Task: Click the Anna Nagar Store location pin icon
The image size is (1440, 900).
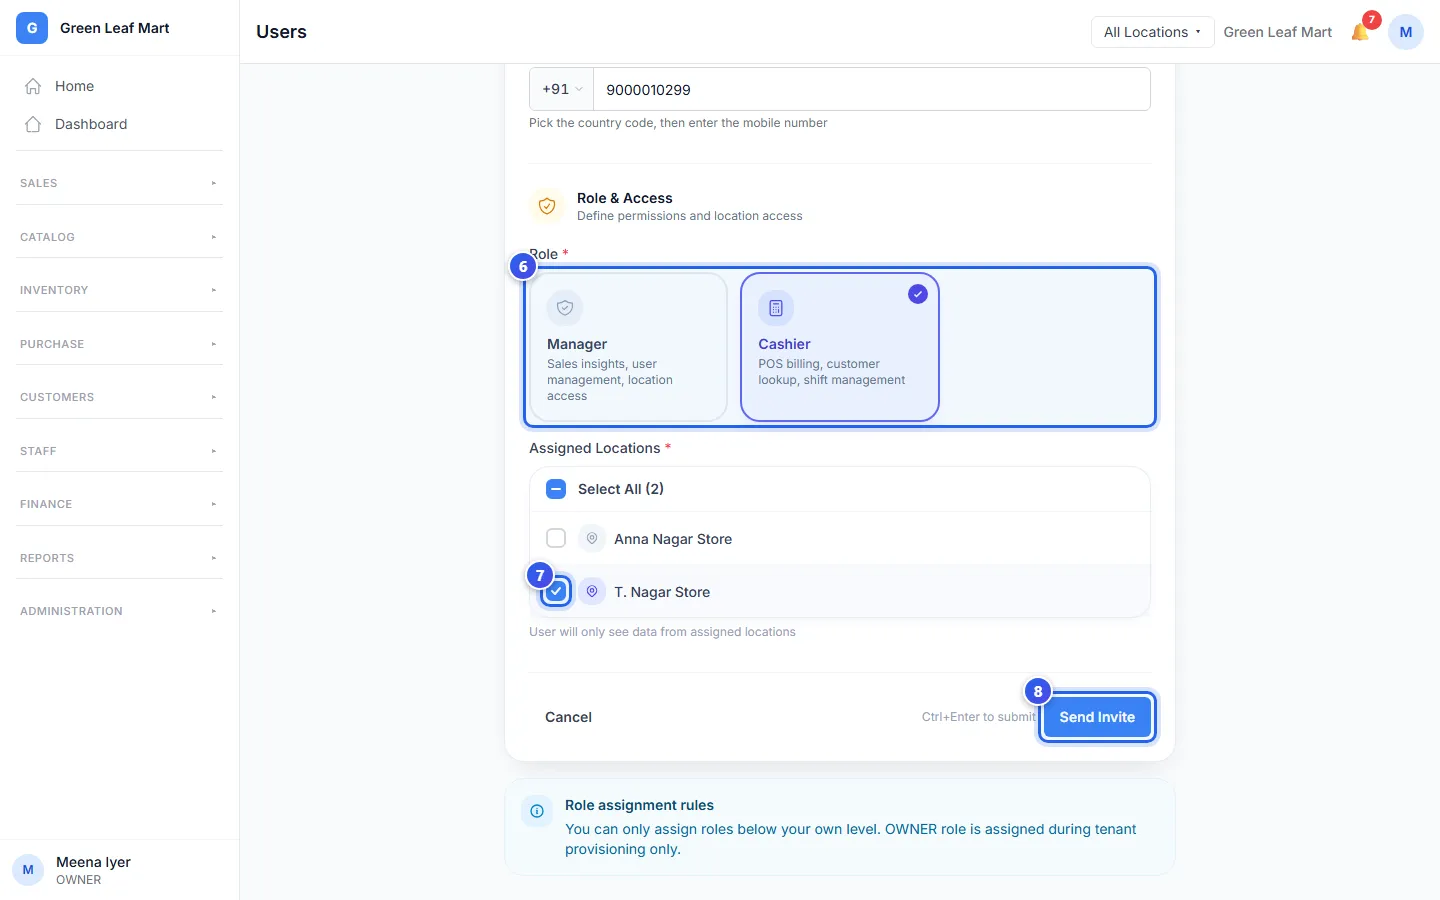Action: click(x=592, y=539)
